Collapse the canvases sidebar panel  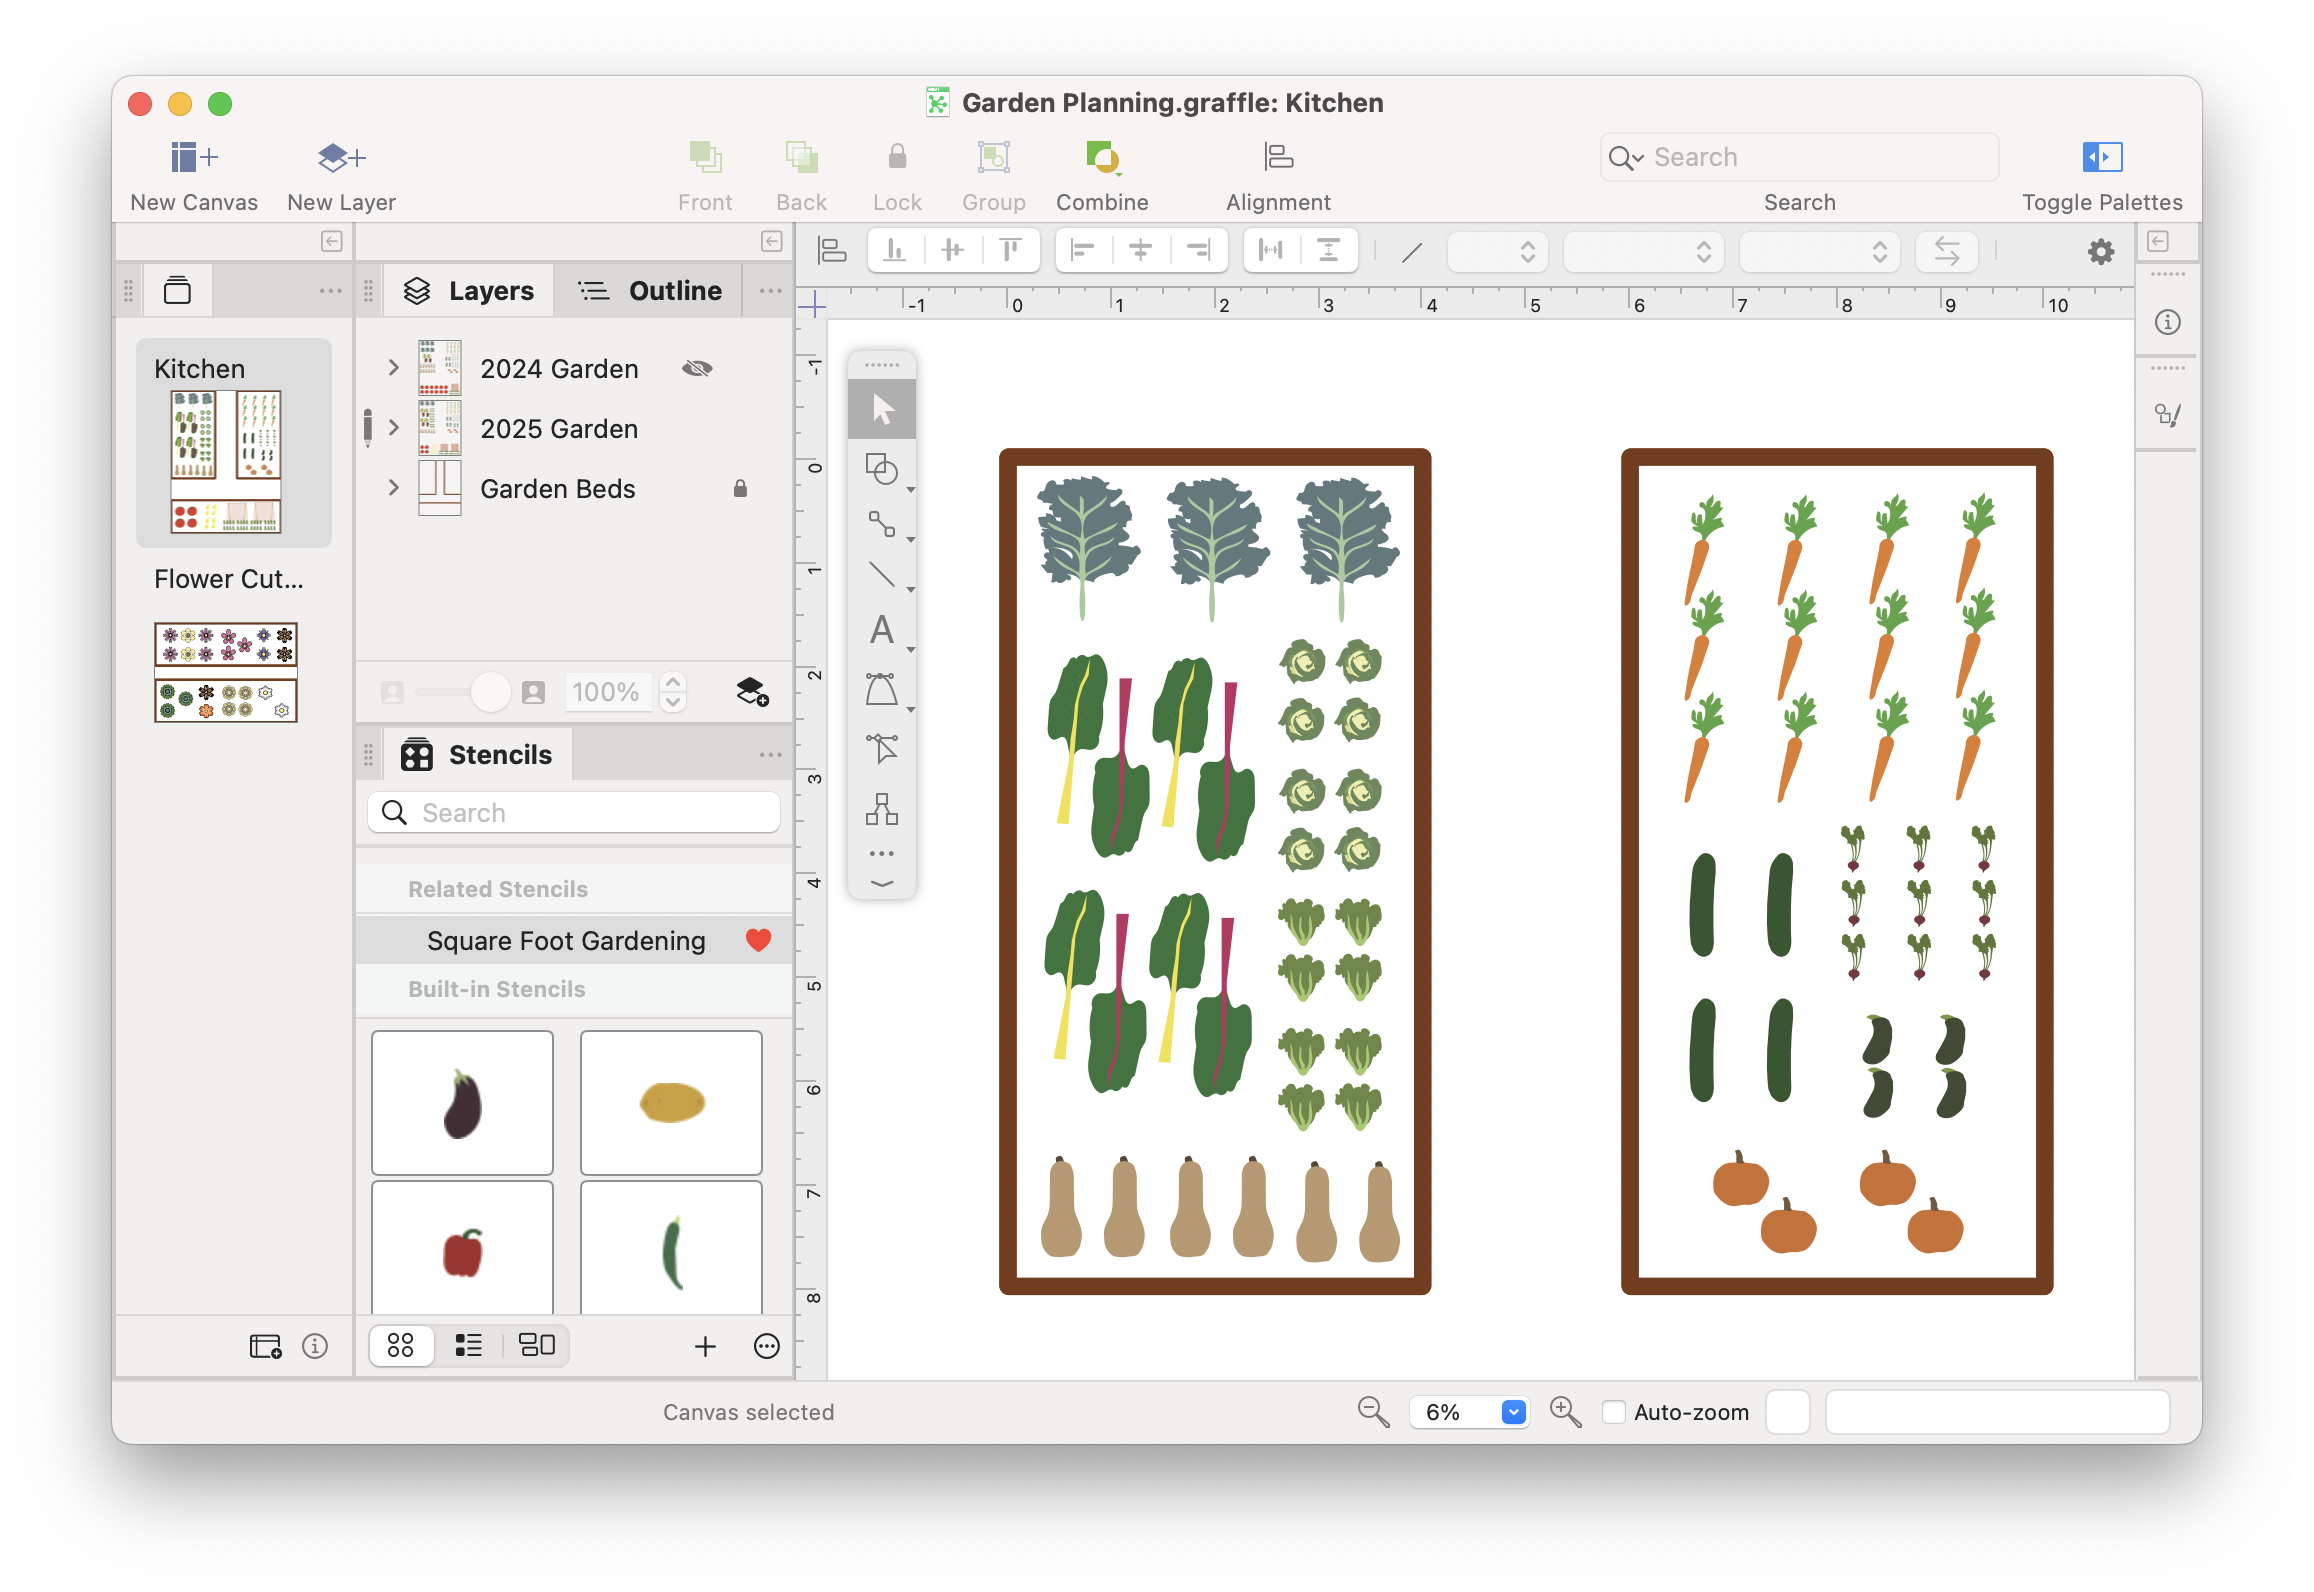point(332,241)
